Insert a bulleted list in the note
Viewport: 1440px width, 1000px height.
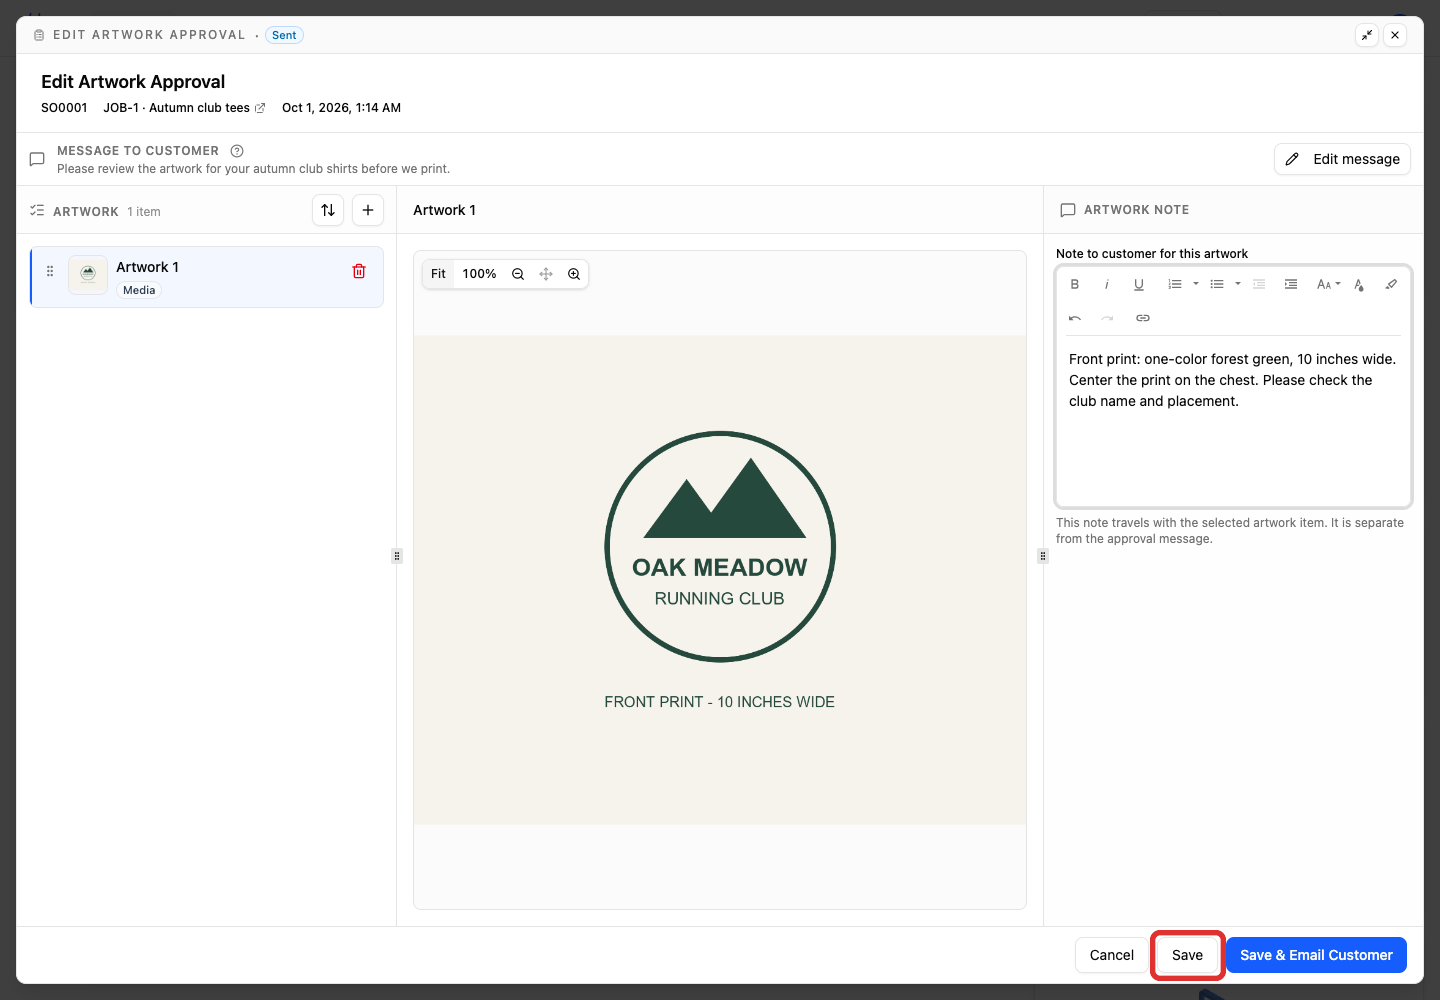[x=1217, y=284]
